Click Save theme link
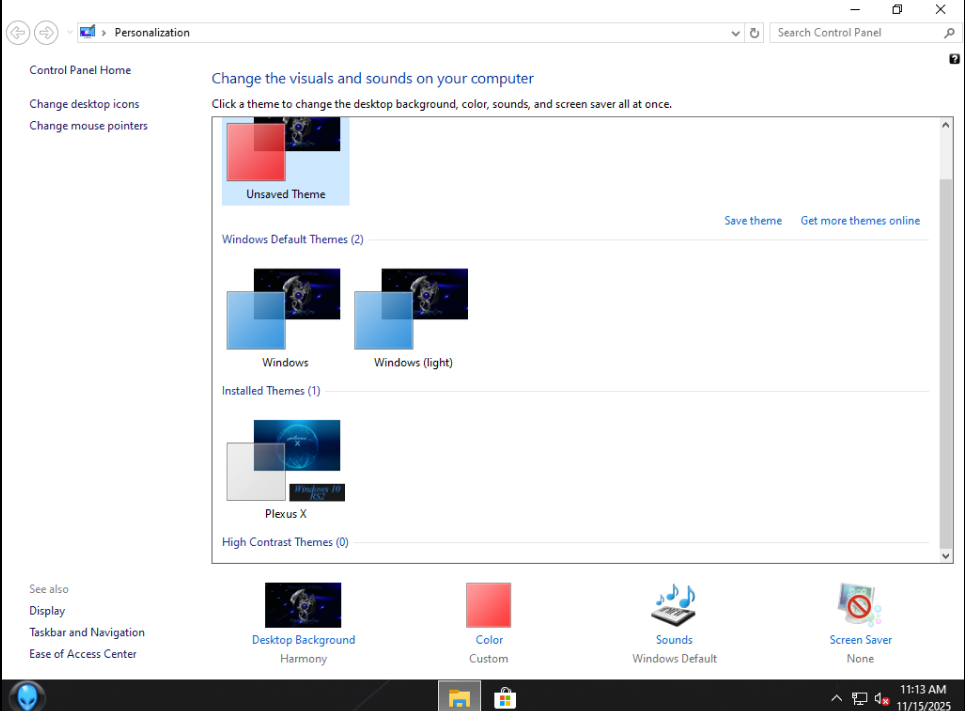 (x=753, y=220)
